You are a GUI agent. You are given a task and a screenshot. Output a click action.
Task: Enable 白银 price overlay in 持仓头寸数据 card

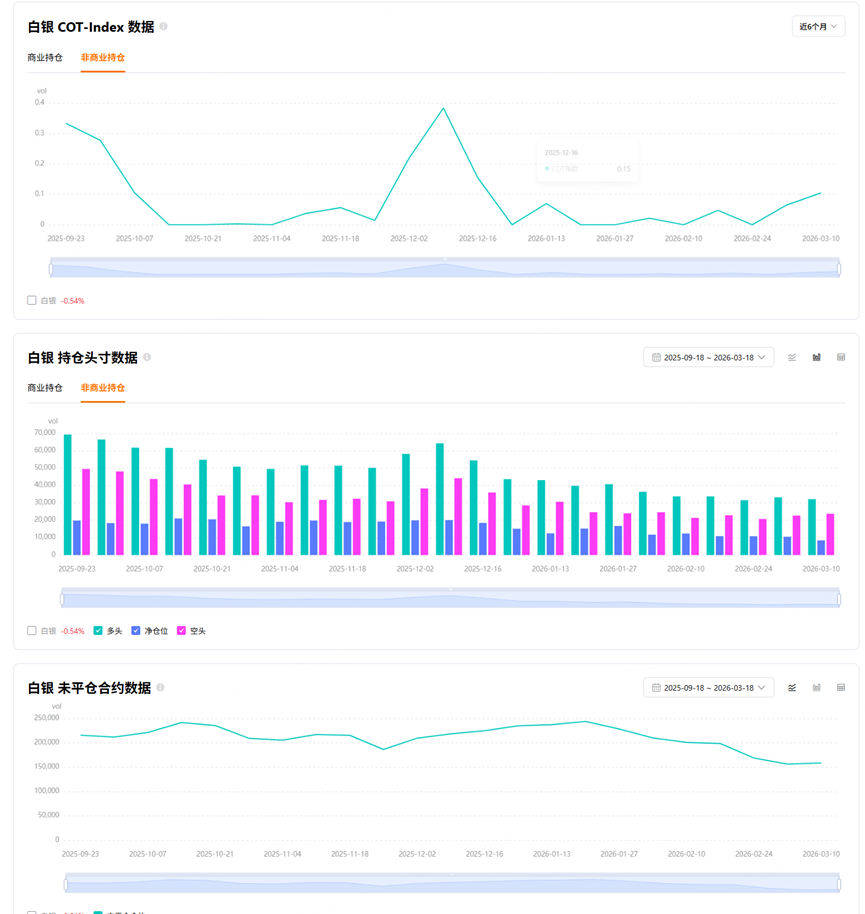pos(32,631)
